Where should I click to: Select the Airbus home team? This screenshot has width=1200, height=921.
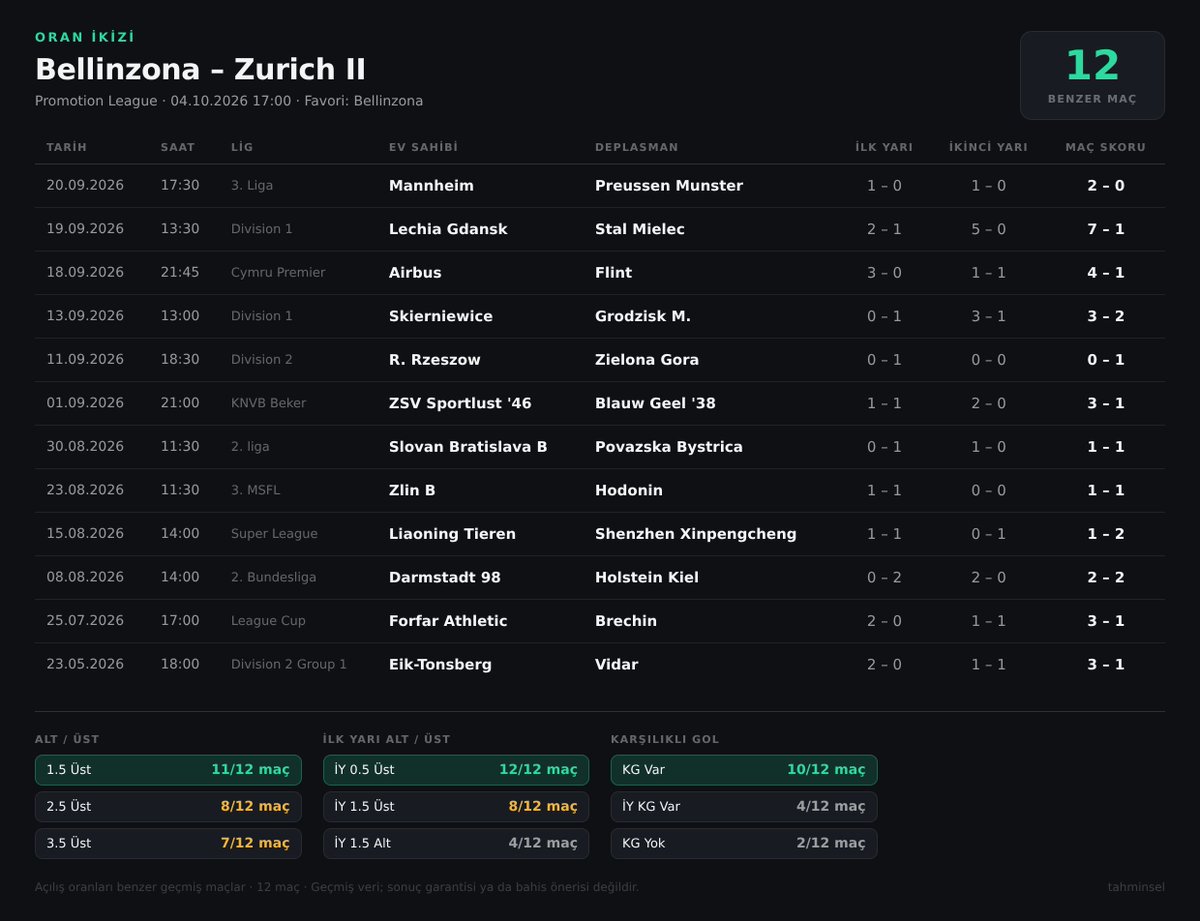pyautogui.click(x=415, y=273)
